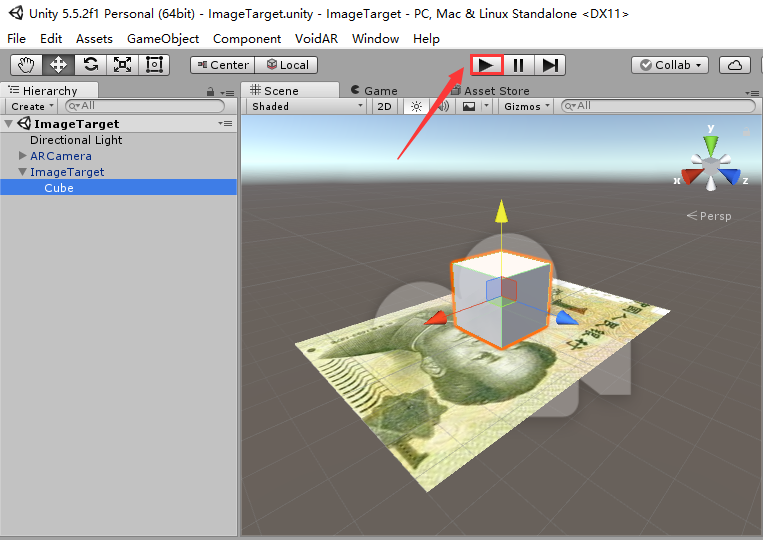The height and width of the screenshot is (540, 763).
Task: Click the center cube of orientation gizmo
Action: 711,168
